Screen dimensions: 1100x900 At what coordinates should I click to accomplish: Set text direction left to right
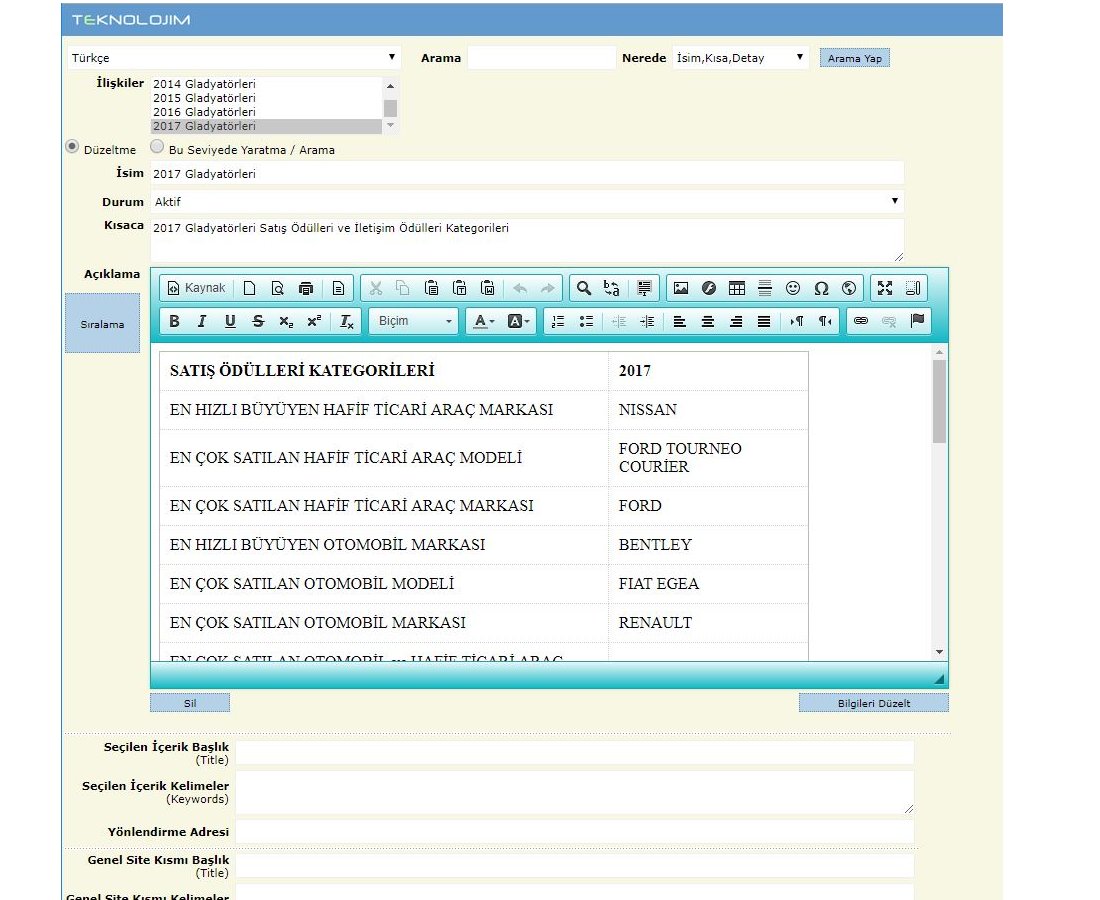click(796, 321)
